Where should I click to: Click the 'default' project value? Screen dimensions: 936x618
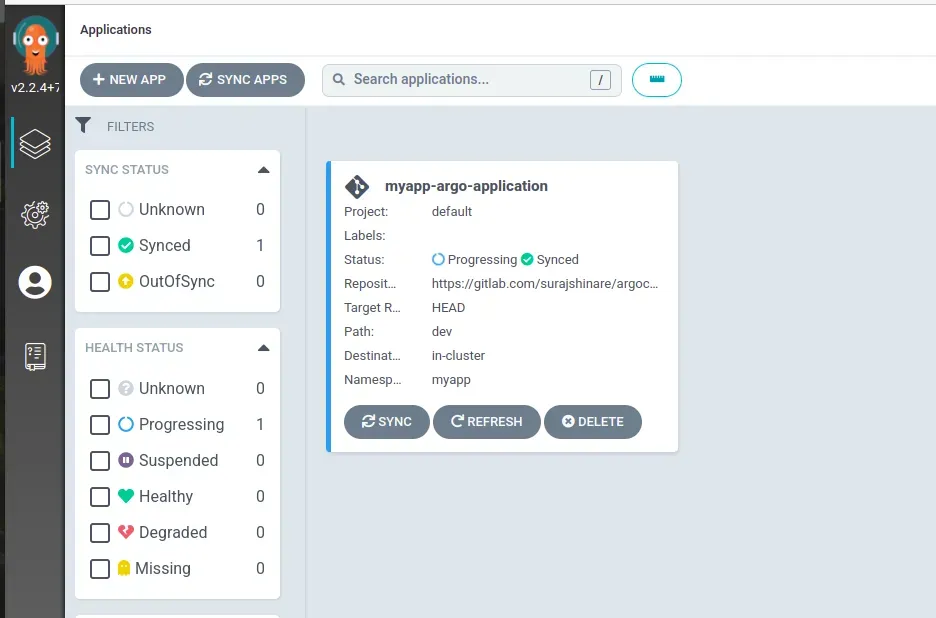pyautogui.click(x=452, y=211)
